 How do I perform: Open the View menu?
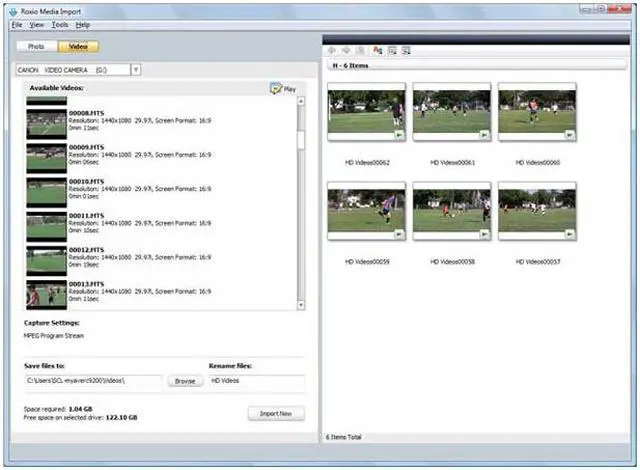click(x=37, y=24)
